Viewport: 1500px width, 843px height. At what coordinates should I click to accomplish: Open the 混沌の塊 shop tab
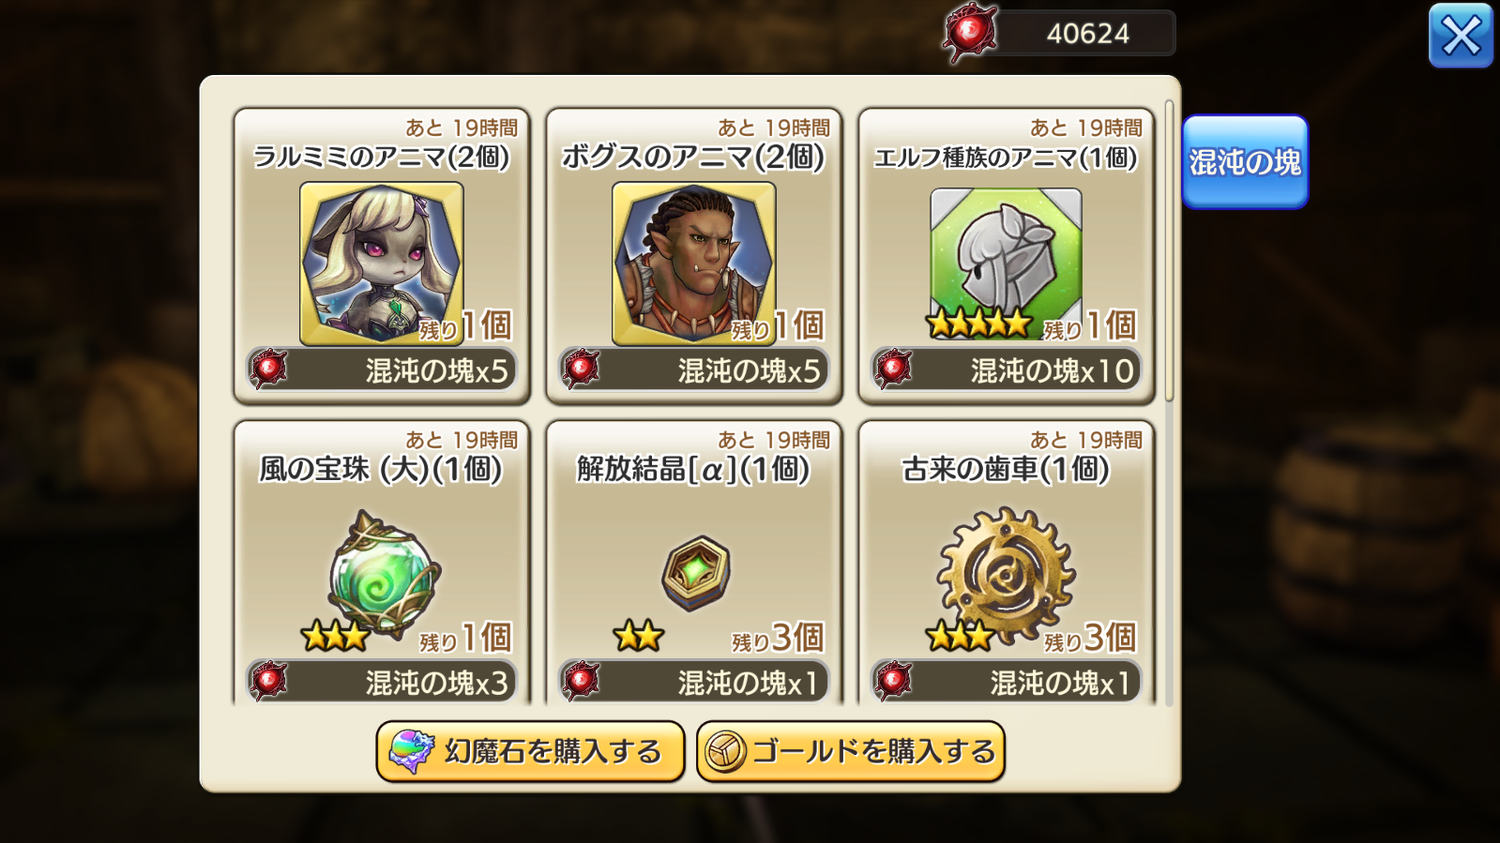click(x=1245, y=162)
